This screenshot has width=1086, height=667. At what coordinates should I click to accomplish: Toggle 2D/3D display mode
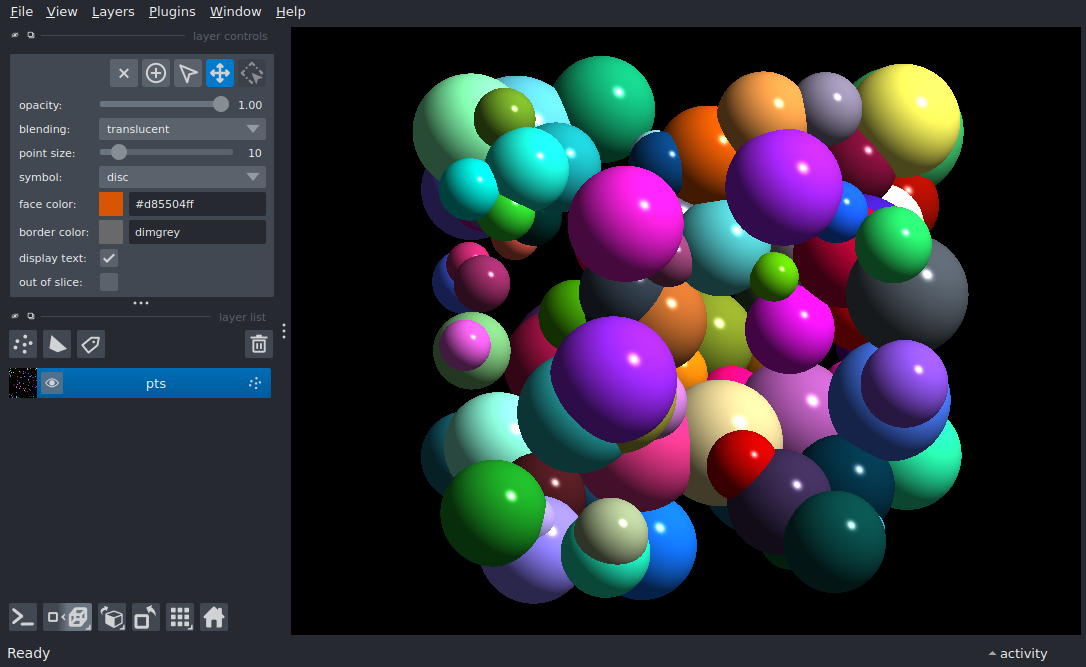(x=67, y=617)
